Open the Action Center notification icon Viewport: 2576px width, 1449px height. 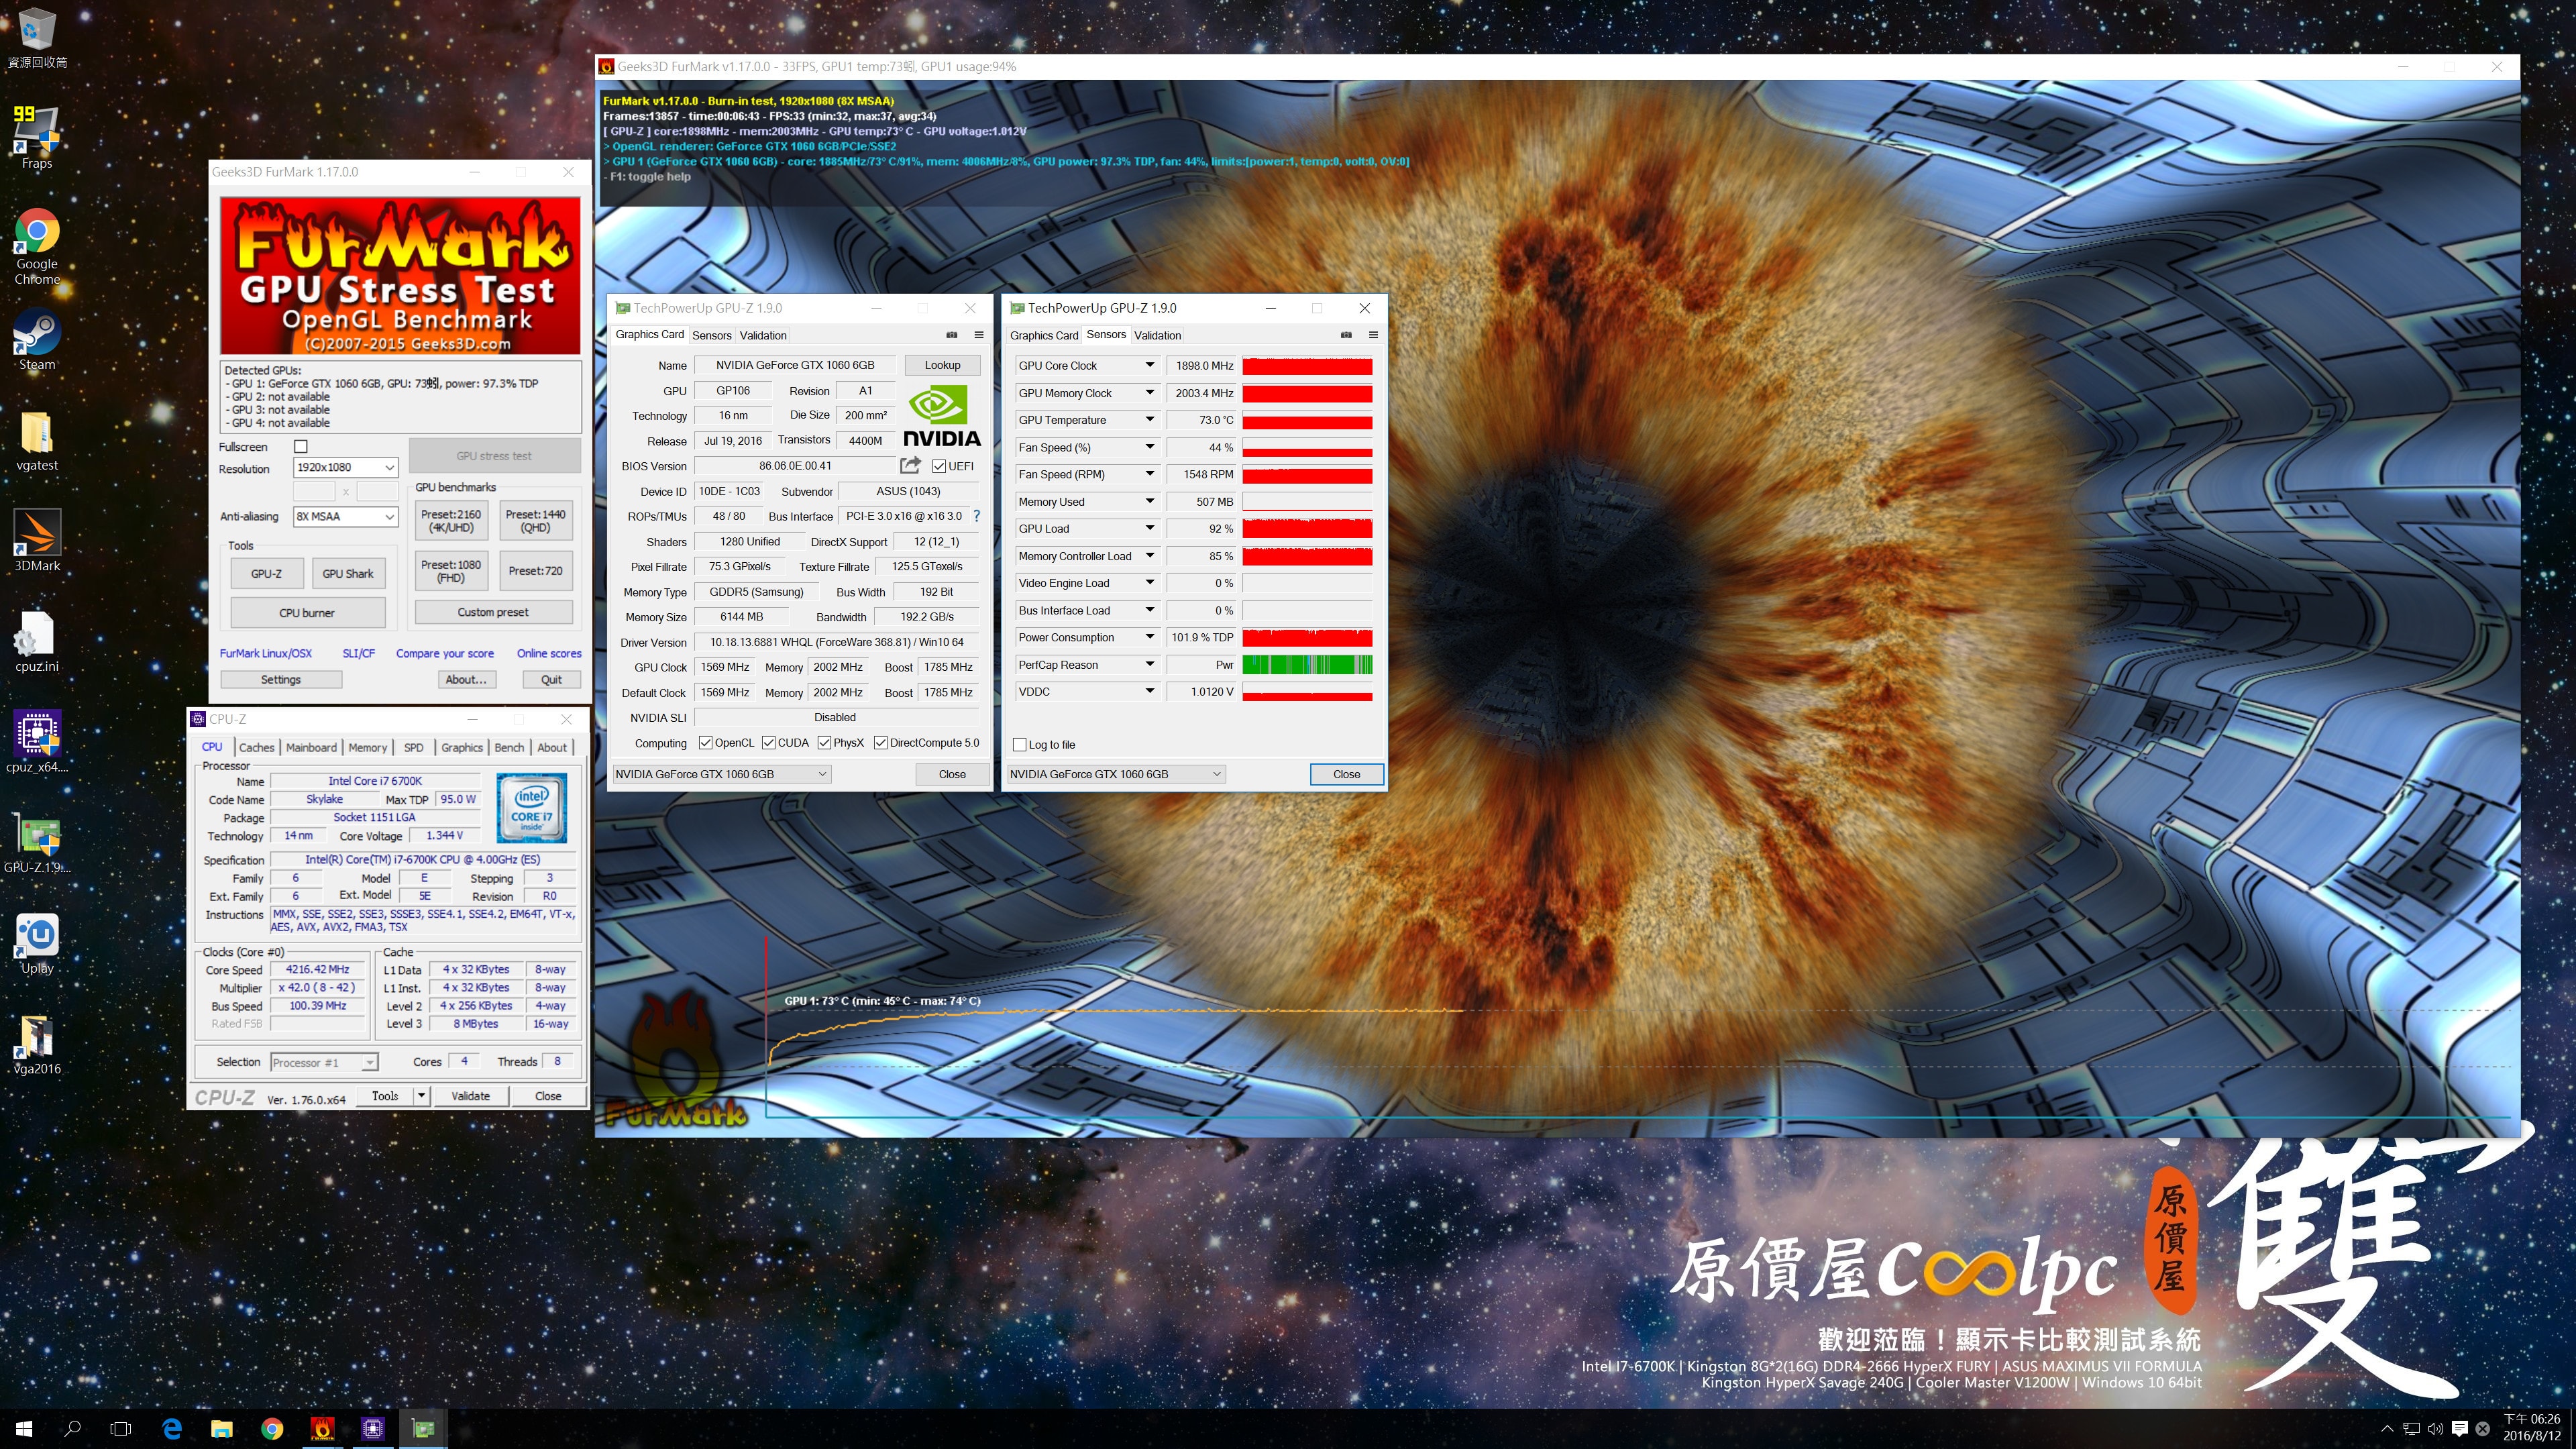pyautogui.click(x=2460, y=1429)
